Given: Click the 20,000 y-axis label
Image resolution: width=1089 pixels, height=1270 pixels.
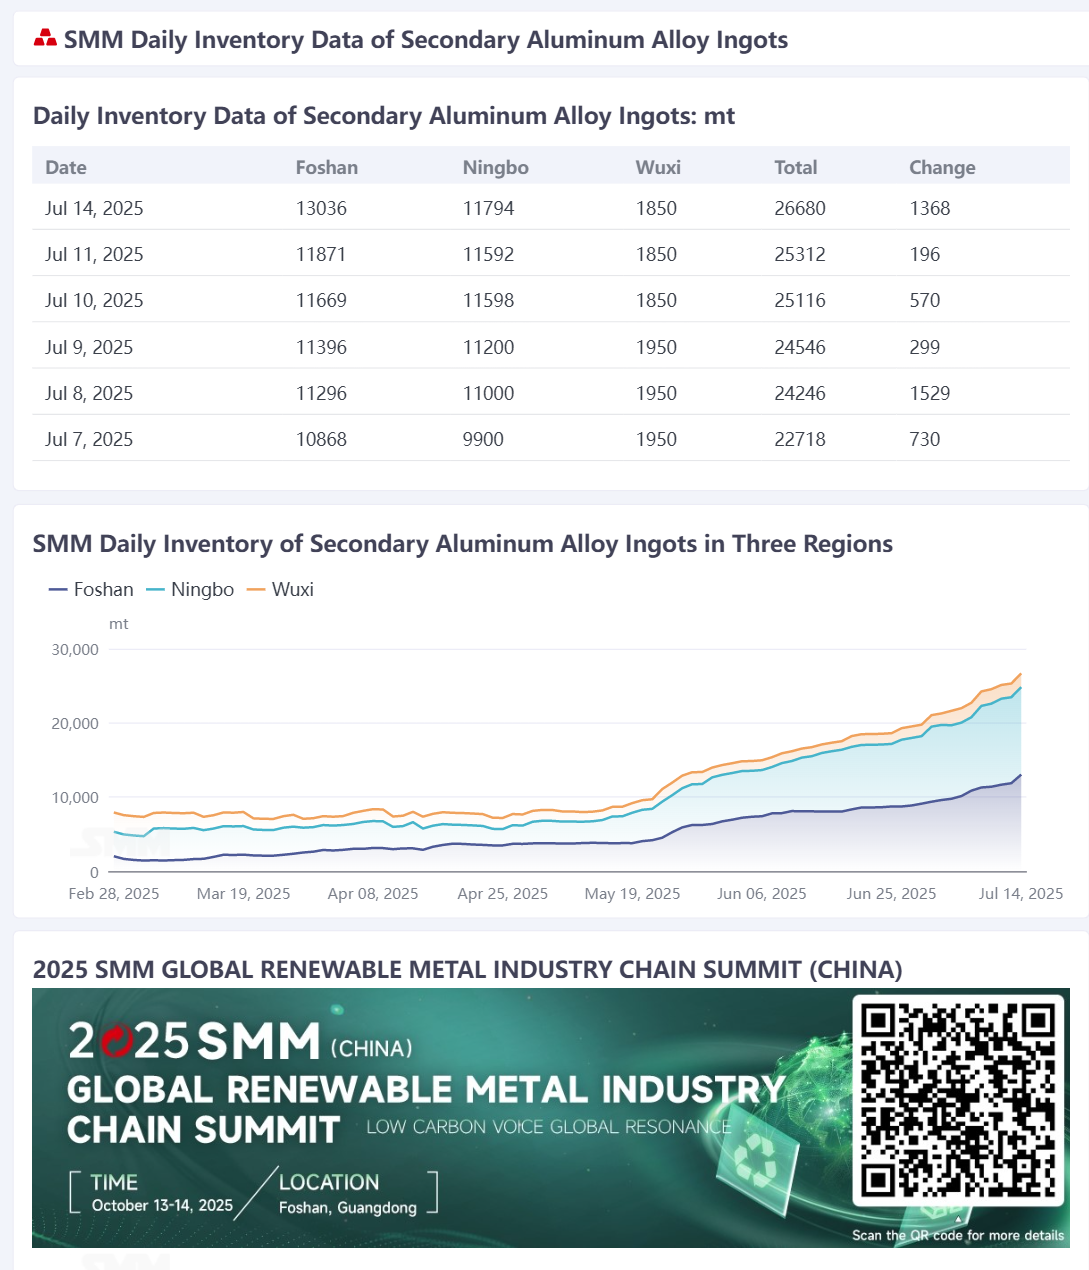Looking at the screenshot, I should 75,723.
